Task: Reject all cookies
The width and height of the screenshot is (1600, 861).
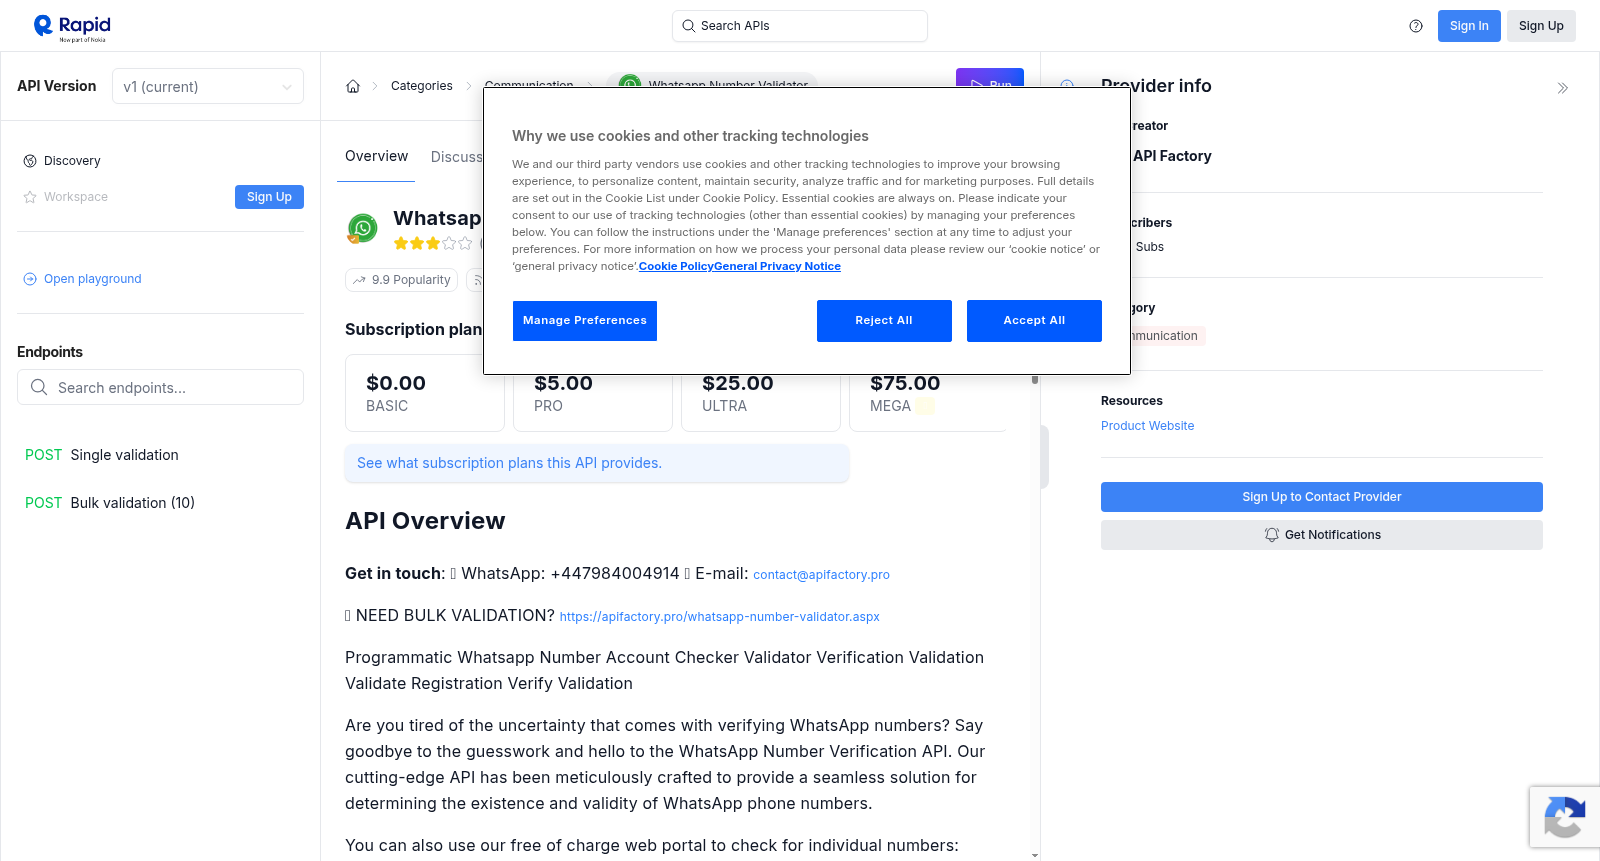Action: pyautogui.click(x=884, y=321)
